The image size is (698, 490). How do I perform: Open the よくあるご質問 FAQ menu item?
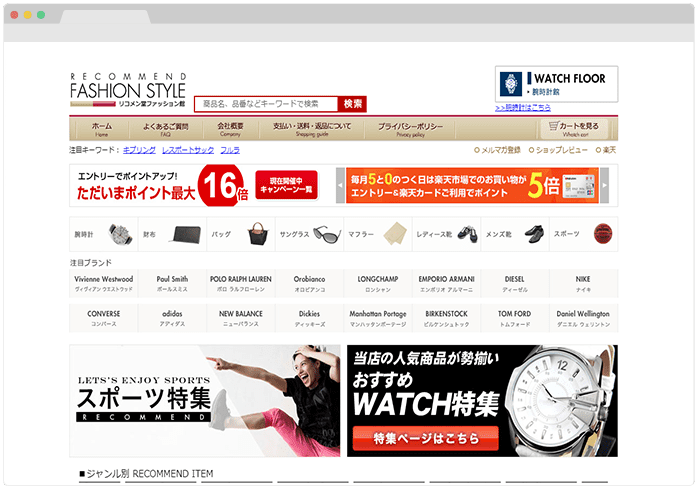(x=166, y=130)
